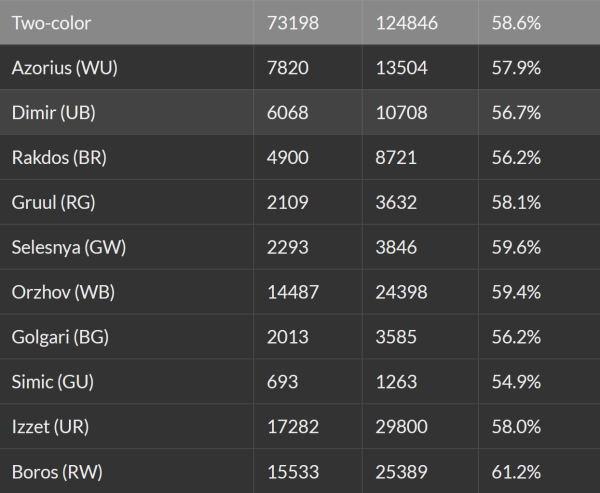Image resolution: width=600 pixels, height=493 pixels.
Task: Select the Orzhov games value 24398
Action: 402,291
